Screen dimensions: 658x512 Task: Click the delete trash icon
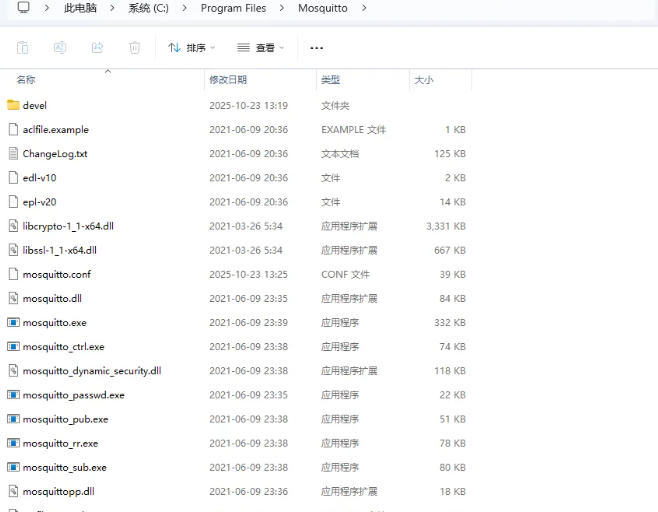[134, 47]
